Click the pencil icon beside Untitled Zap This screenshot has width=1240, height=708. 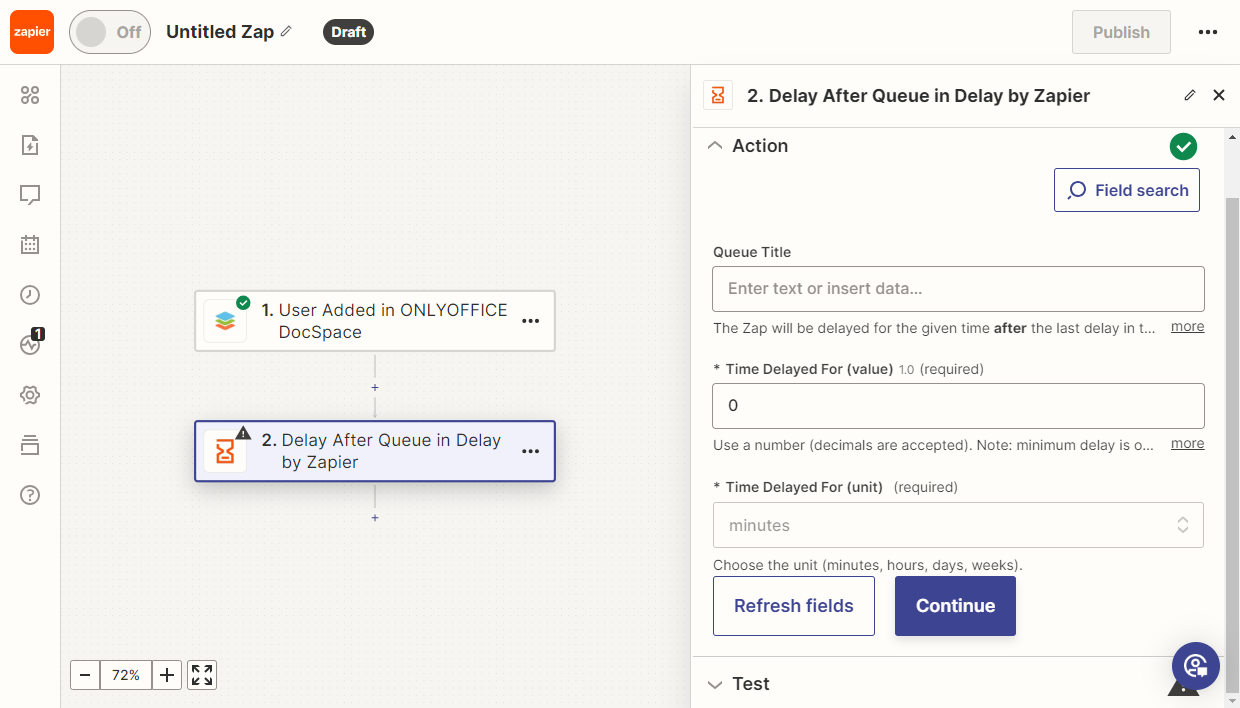[287, 32]
